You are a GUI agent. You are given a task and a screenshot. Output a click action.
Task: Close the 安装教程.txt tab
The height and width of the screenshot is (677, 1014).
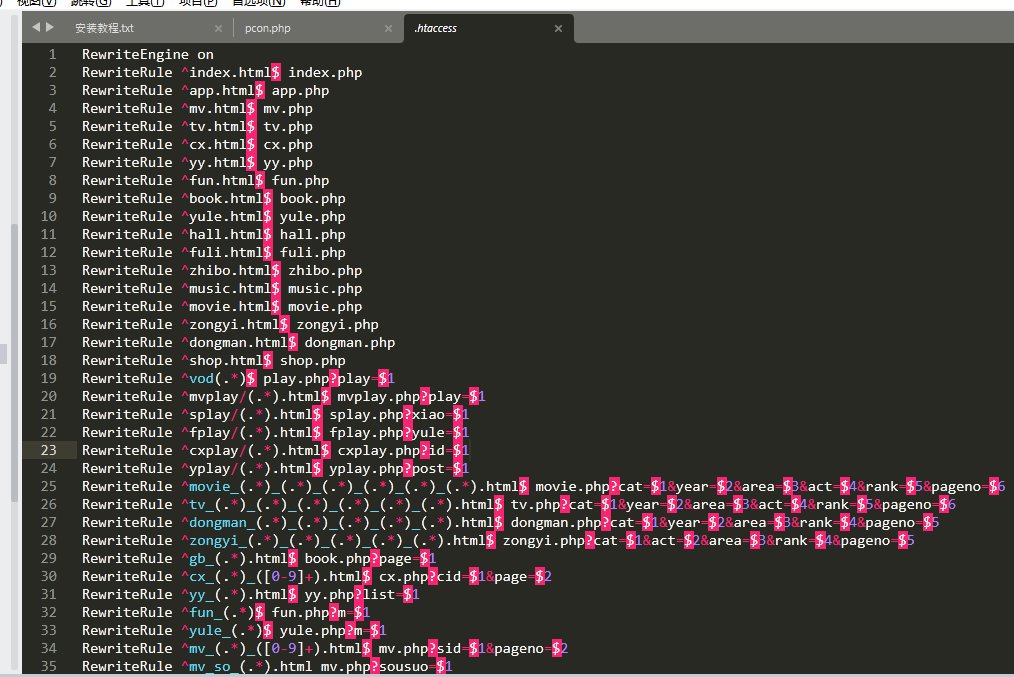[218, 28]
